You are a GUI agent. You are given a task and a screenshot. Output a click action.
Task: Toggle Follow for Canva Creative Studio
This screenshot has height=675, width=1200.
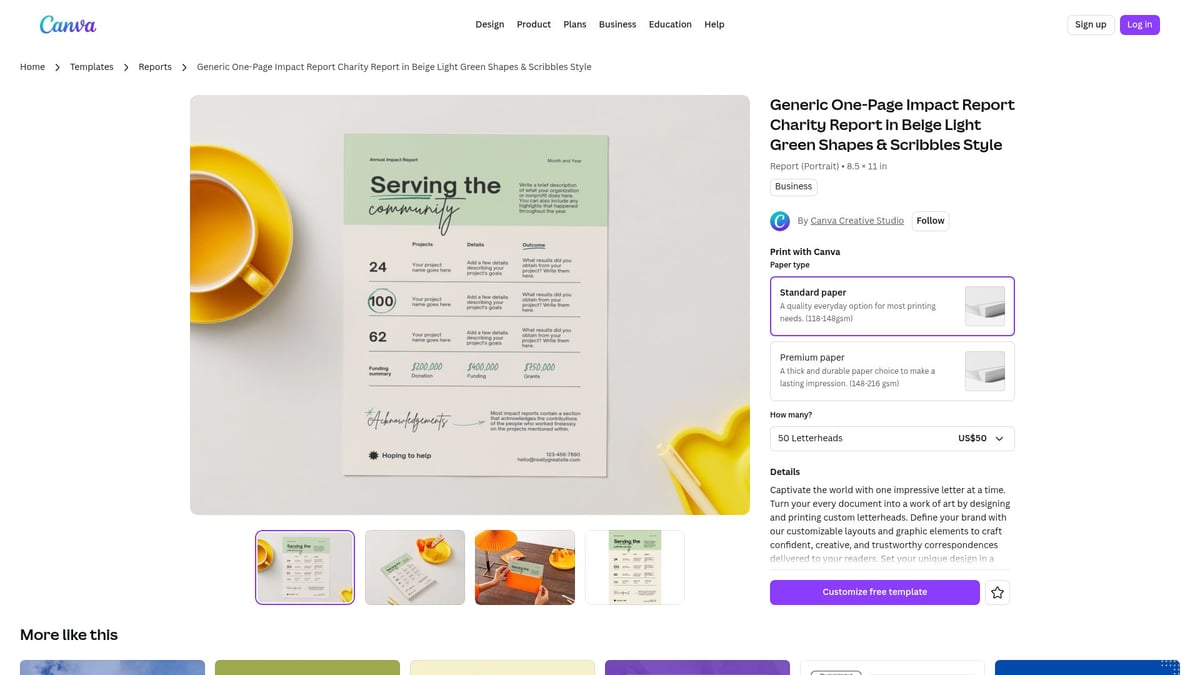pos(930,220)
